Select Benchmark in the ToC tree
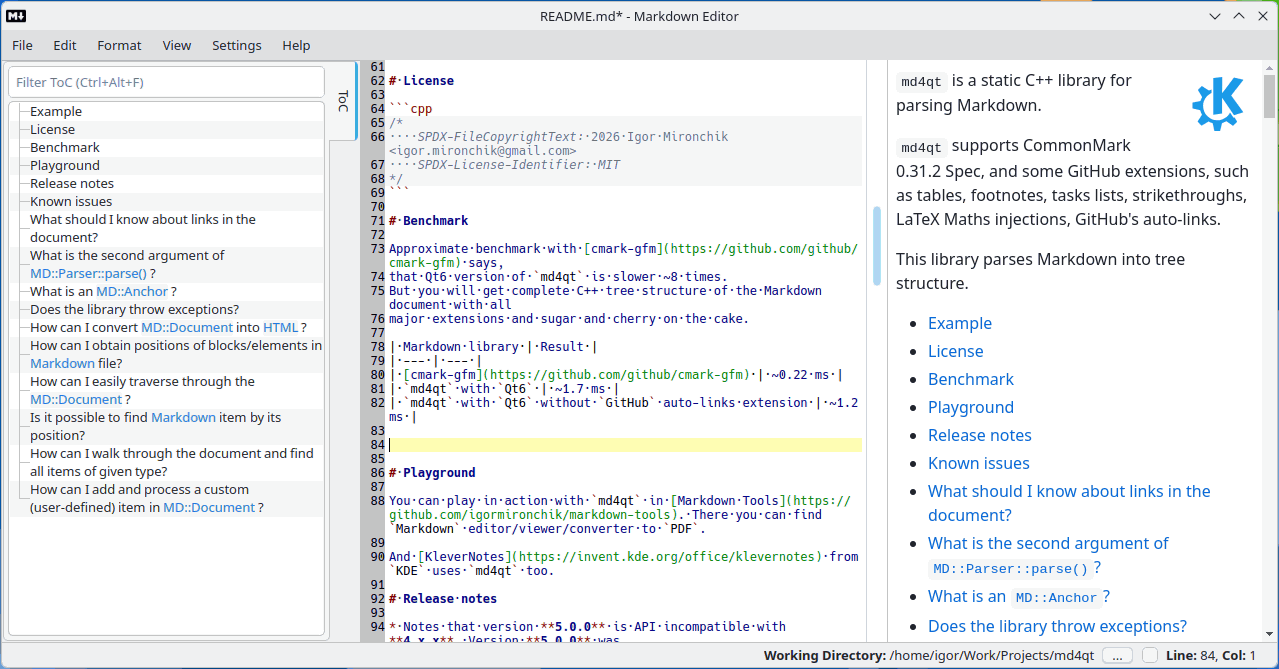 click(x=65, y=147)
